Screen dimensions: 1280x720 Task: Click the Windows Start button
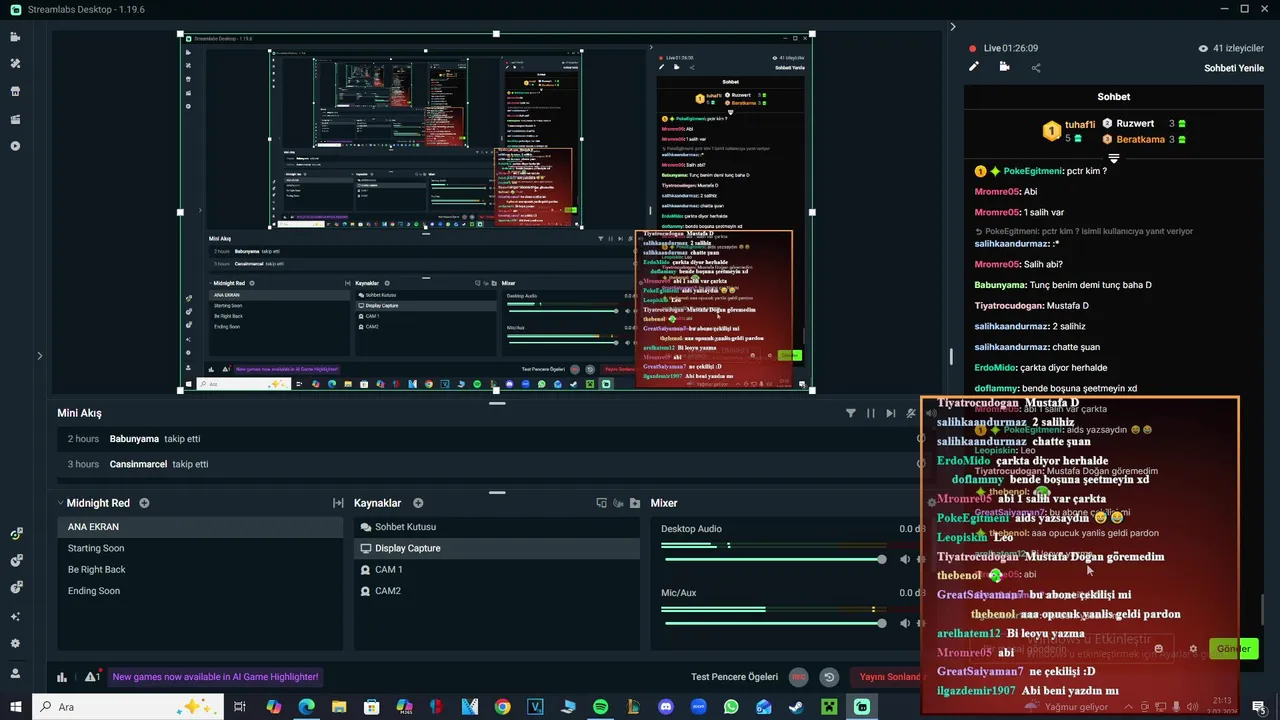click(15, 707)
